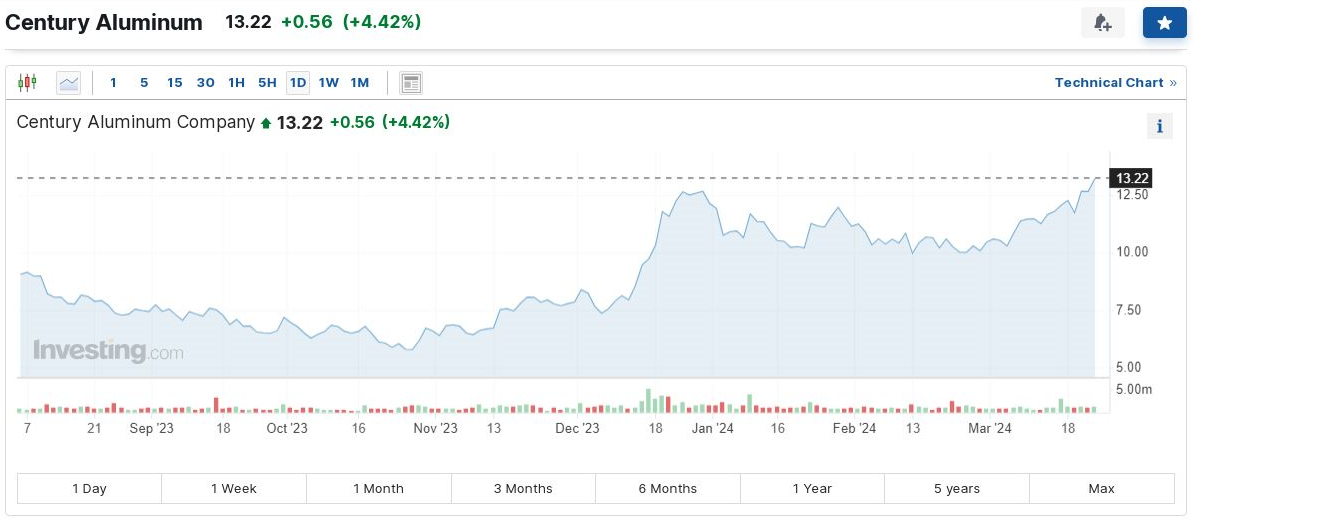Select the 6 Months range tab
This screenshot has width=1325, height=521.
click(x=667, y=489)
